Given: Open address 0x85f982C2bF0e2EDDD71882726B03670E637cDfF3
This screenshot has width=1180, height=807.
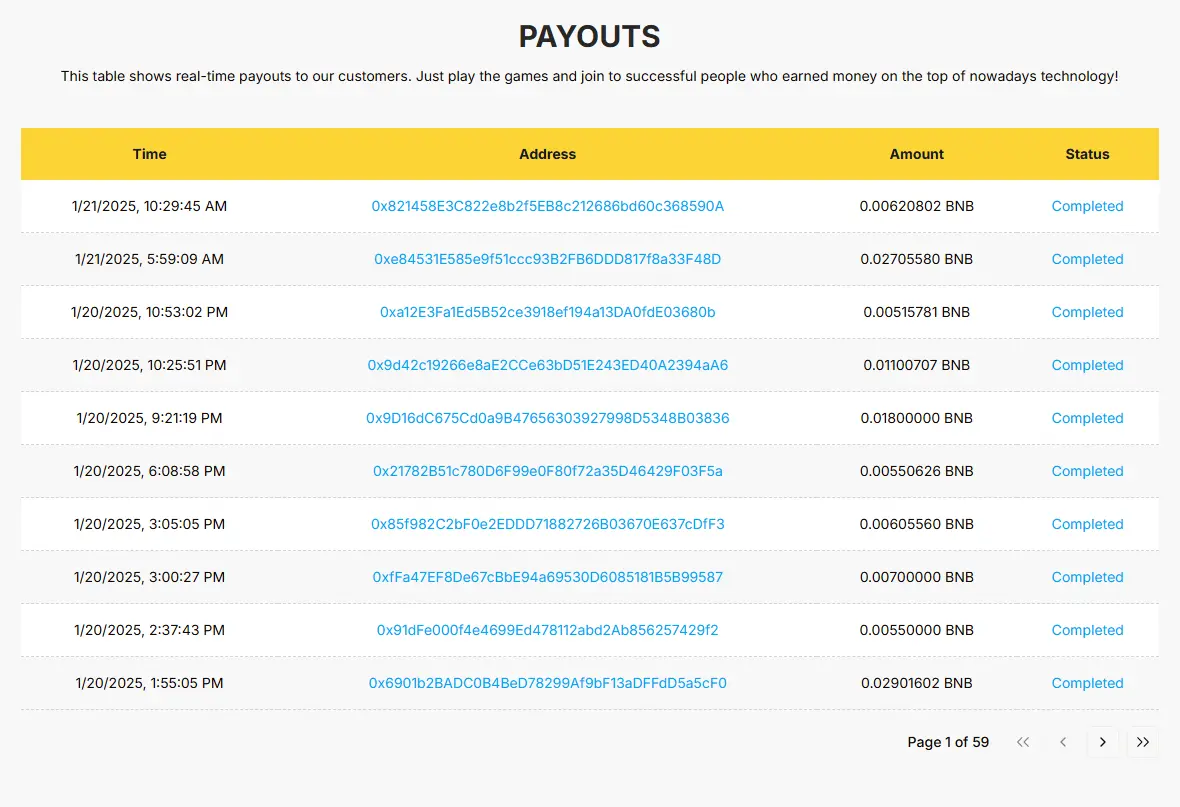Looking at the screenshot, I should click(x=547, y=524).
